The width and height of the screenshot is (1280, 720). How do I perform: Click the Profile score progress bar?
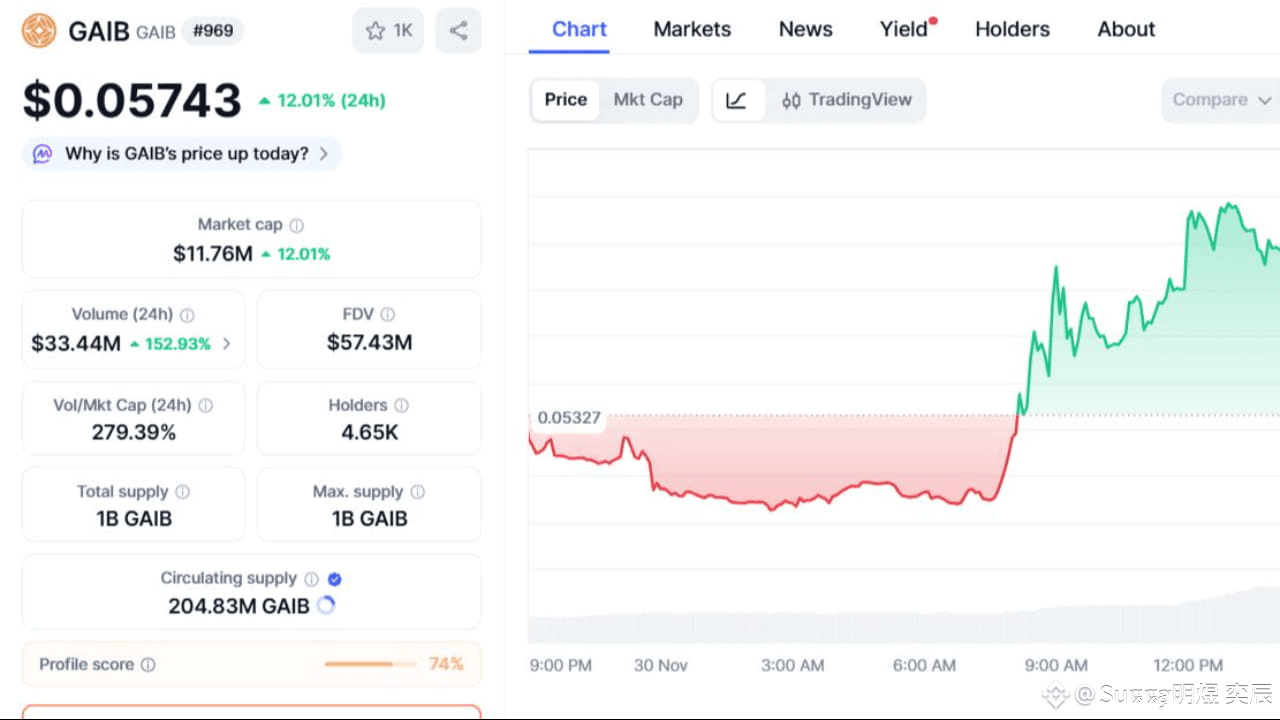(370, 664)
